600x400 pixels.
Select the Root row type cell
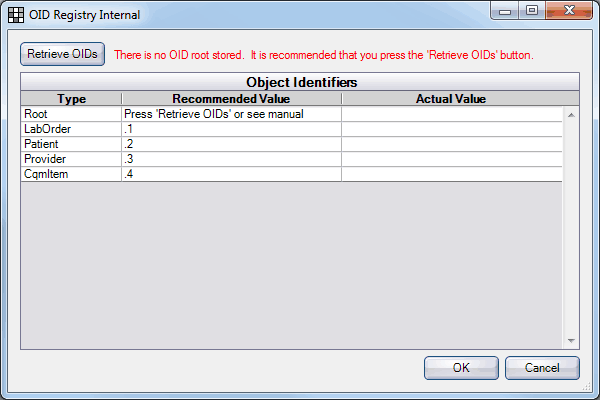[x=71, y=114]
